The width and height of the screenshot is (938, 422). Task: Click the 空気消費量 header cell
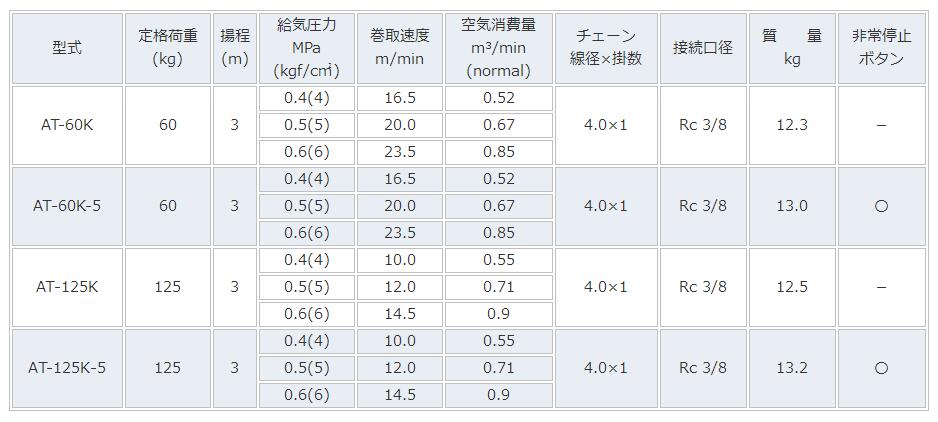(x=498, y=48)
